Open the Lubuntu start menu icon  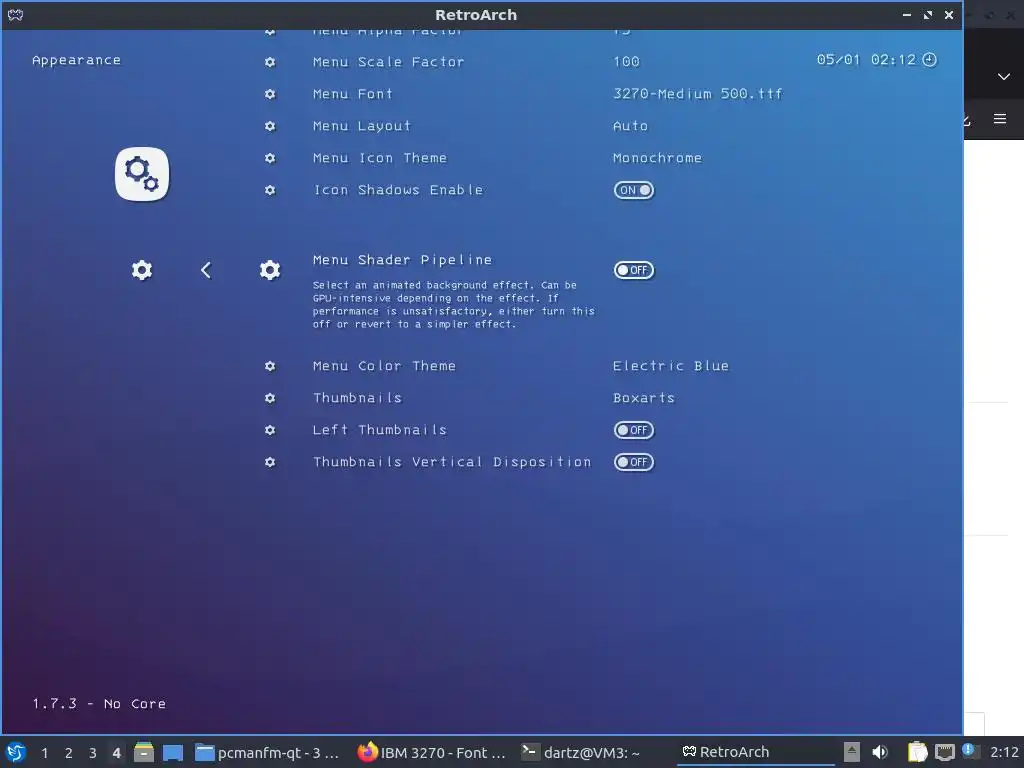pyautogui.click(x=16, y=752)
